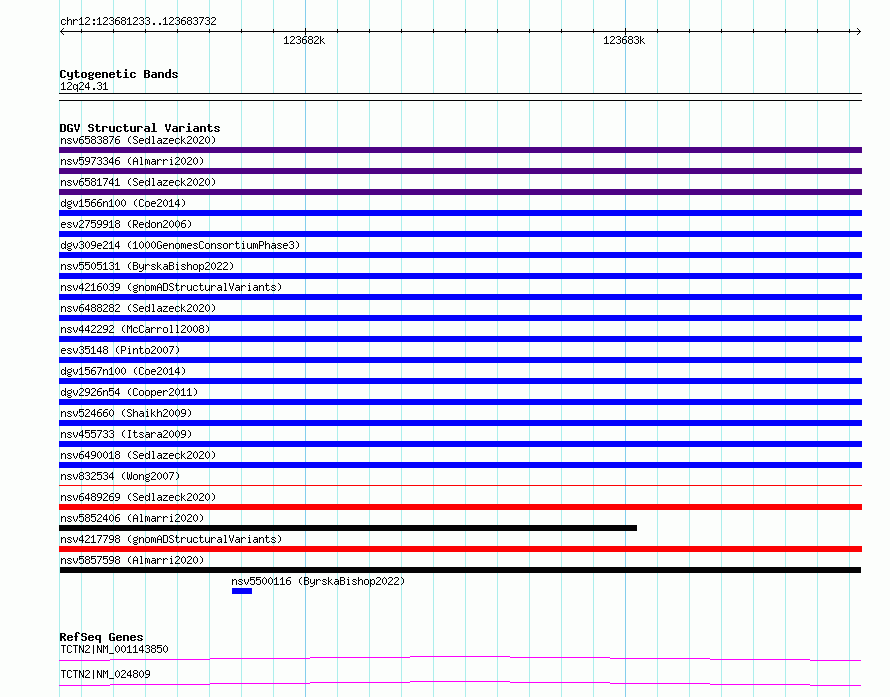Open variant nsv6488282 (Sedlazeck2020) label
Viewport: 890px width, 697px height.
click(138, 308)
